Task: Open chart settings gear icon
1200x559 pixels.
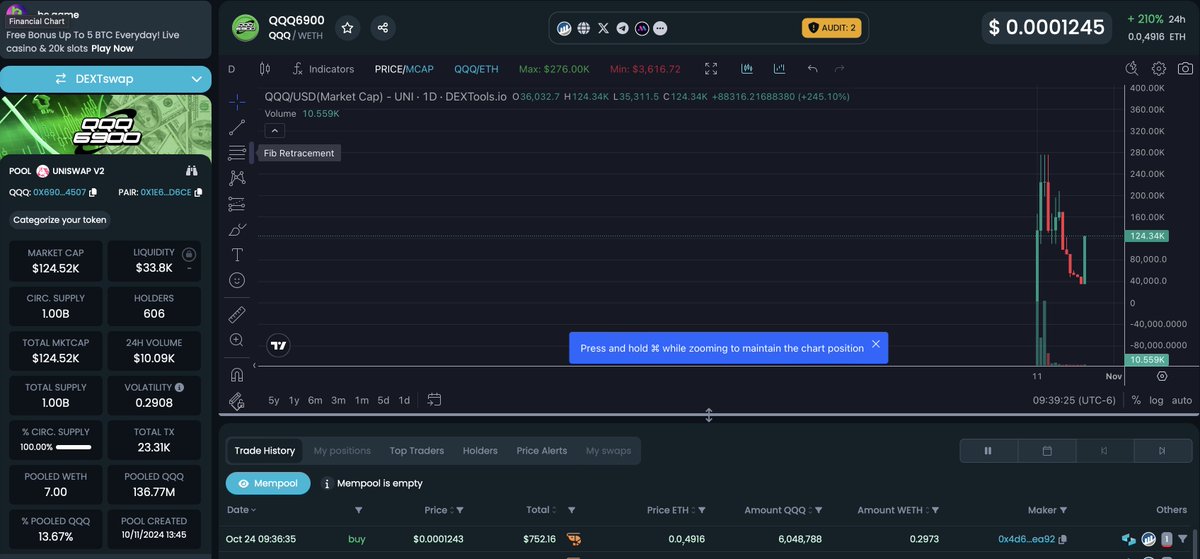Action: pos(1159,69)
